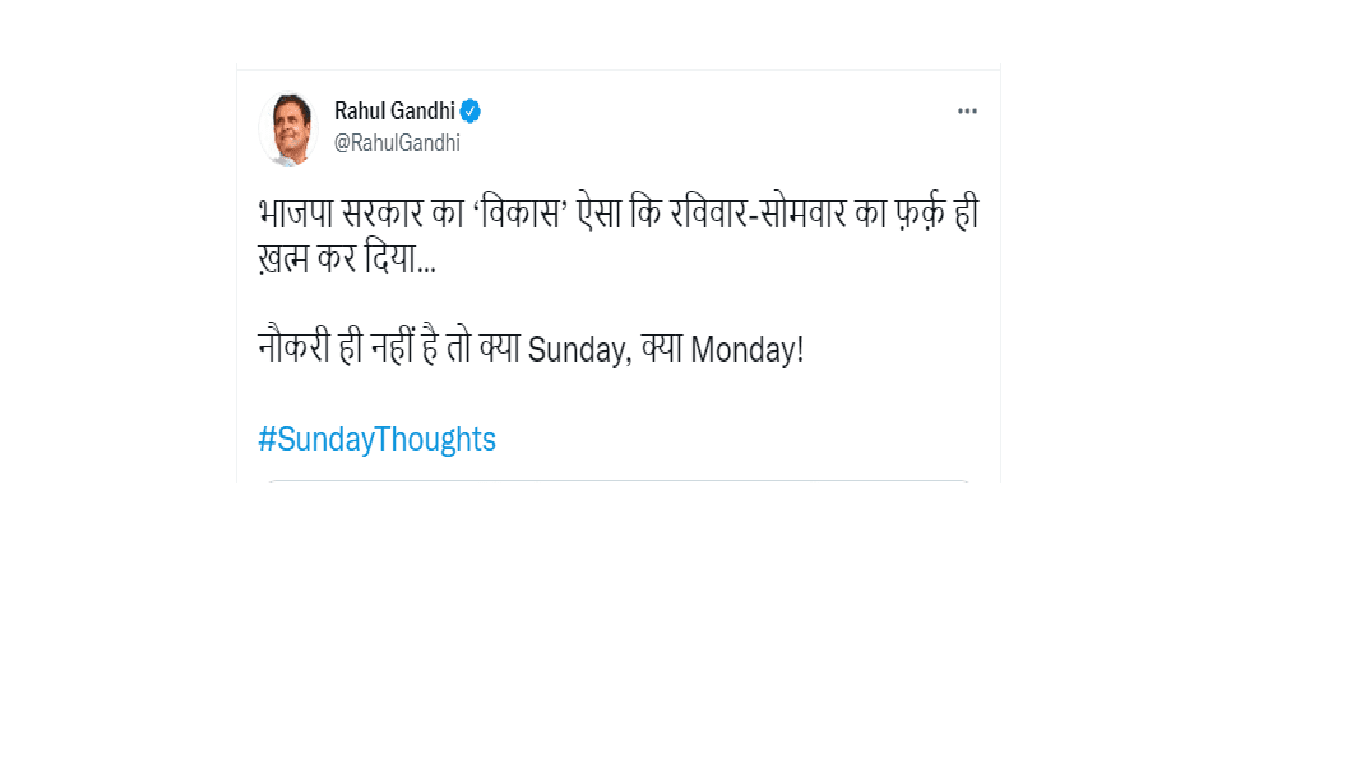Image resolution: width=1366 pixels, height=768 pixels.
Task: Click the second क्या before Monday
Action: pos(663,351)
